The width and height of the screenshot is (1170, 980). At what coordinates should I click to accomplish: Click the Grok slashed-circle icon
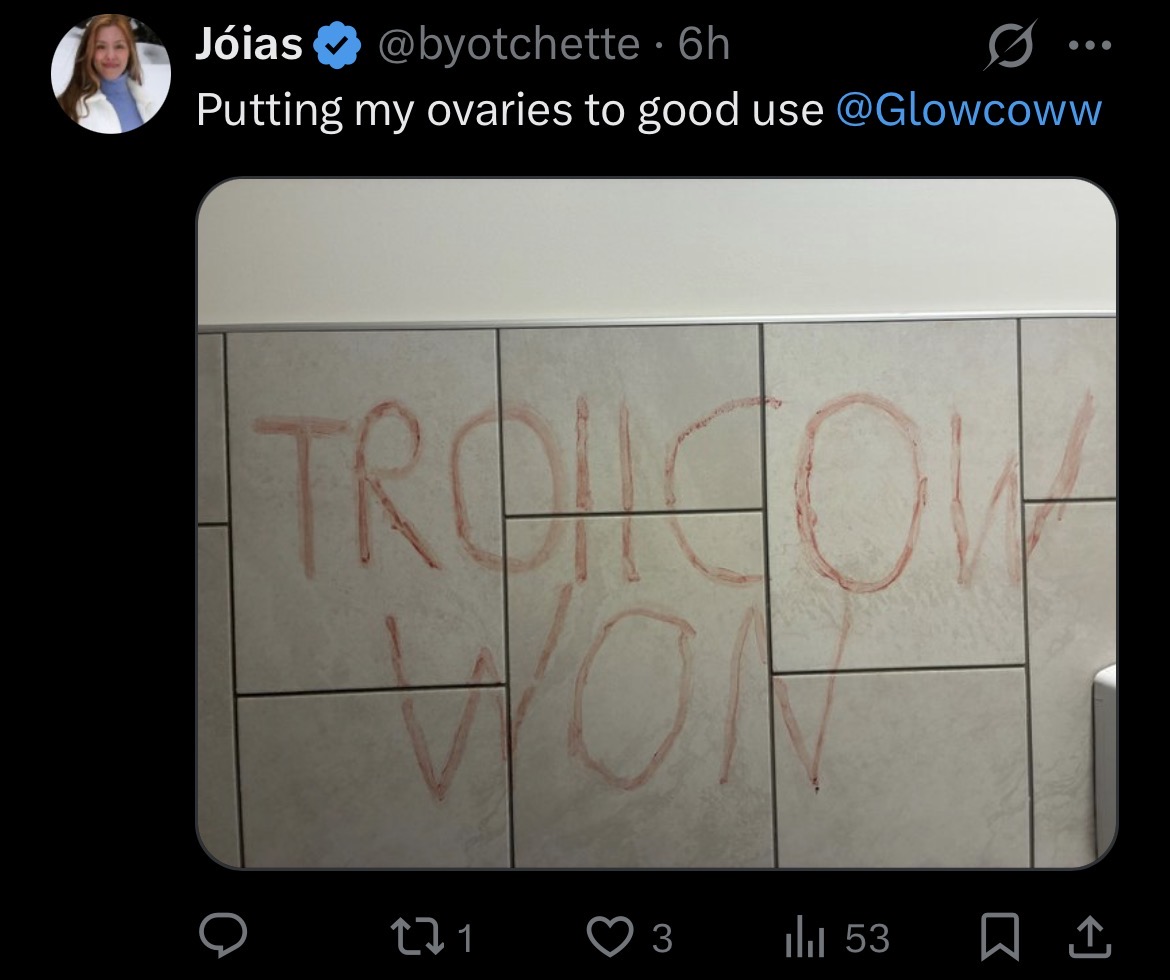coord(1010,46)
